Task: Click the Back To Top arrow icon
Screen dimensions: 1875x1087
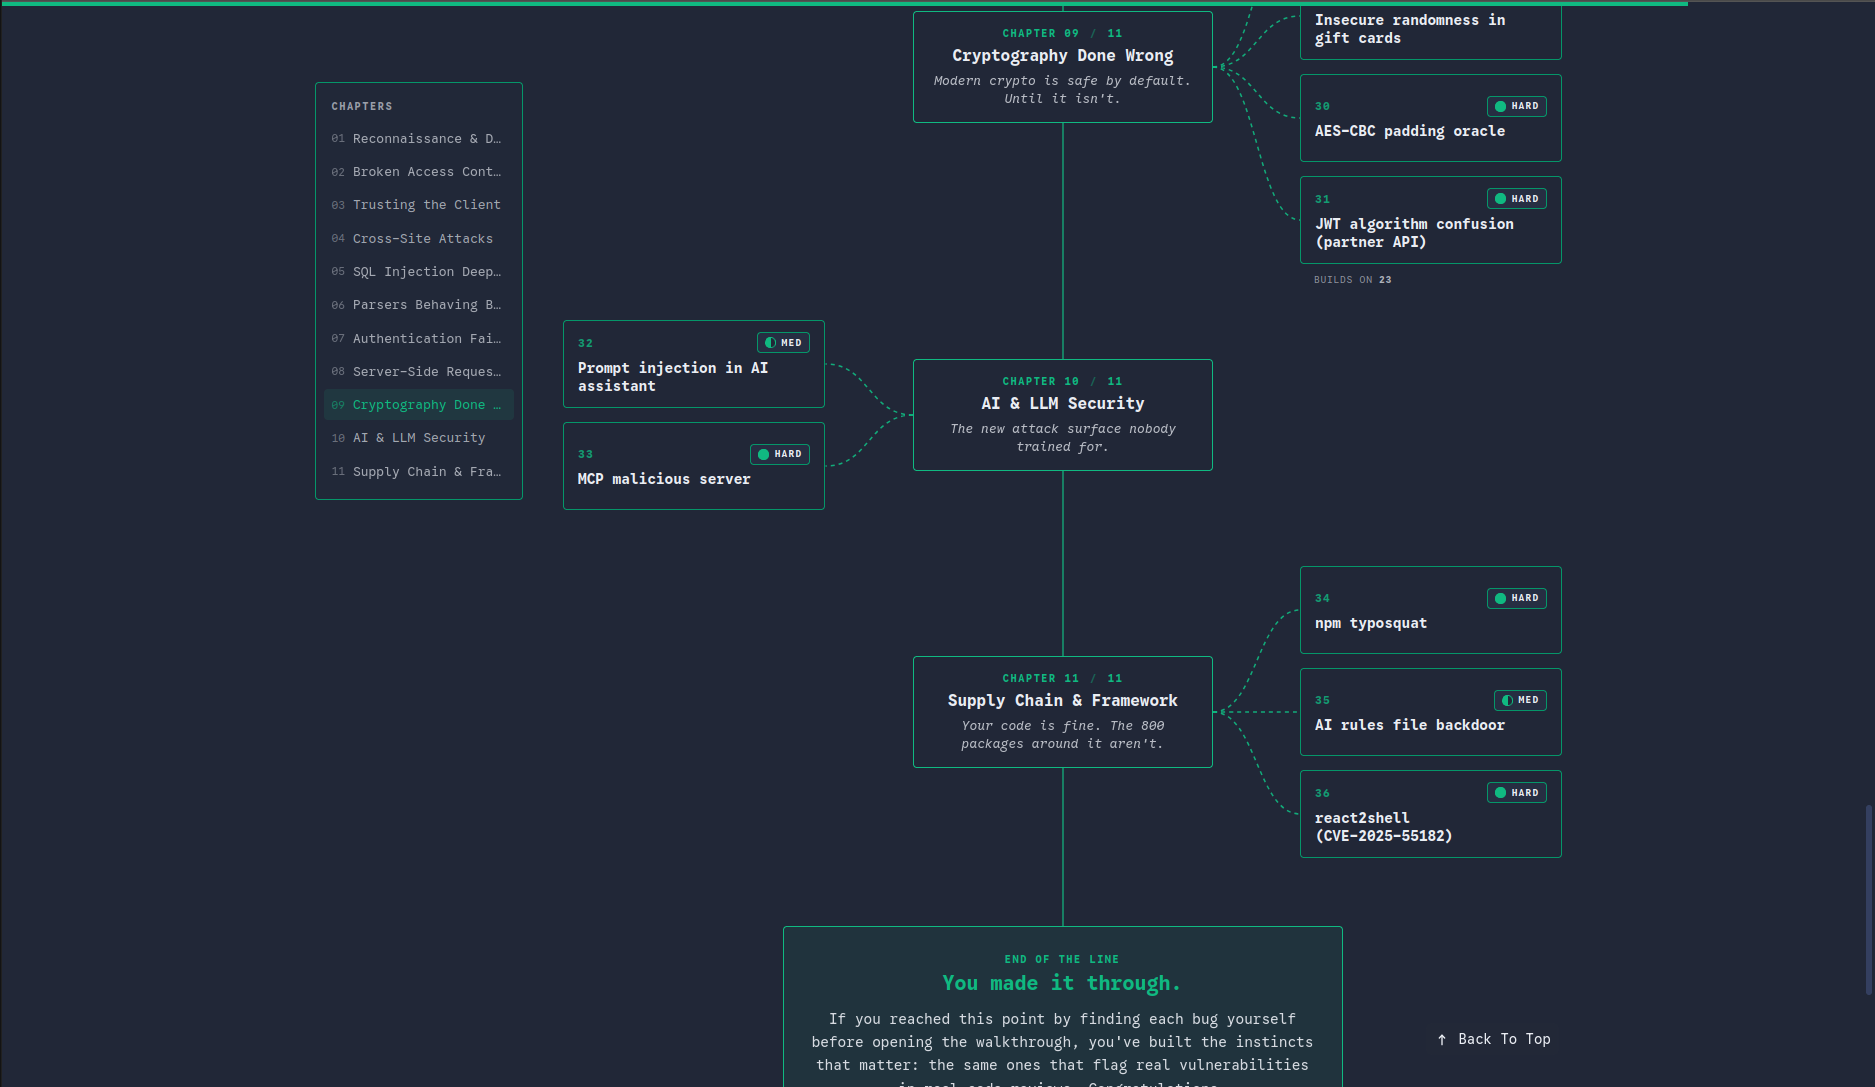Action: (x=1442, y=1040)
